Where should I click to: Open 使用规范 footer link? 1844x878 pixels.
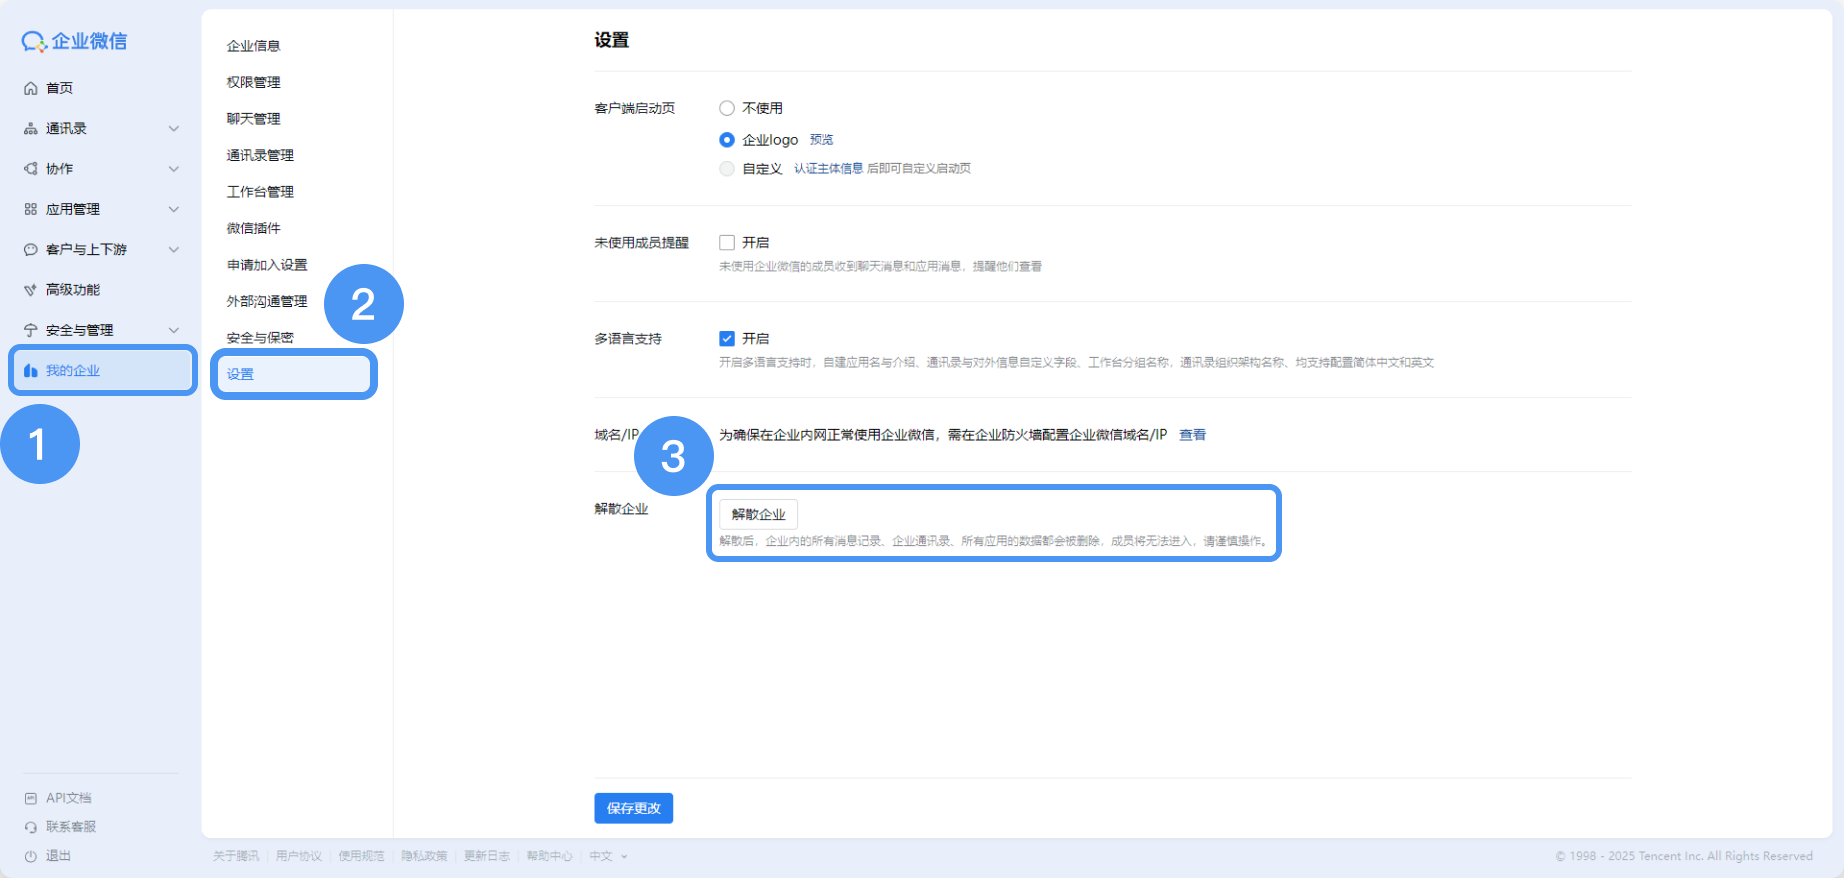click(361, 856)
